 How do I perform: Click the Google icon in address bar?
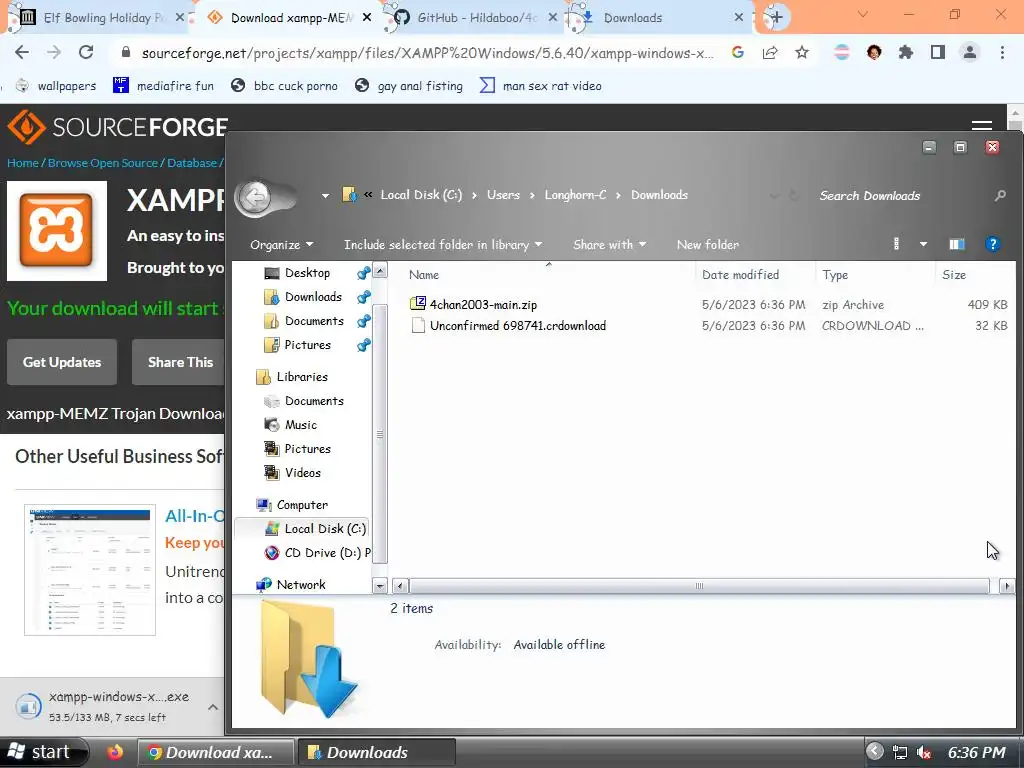click(738, 52)
